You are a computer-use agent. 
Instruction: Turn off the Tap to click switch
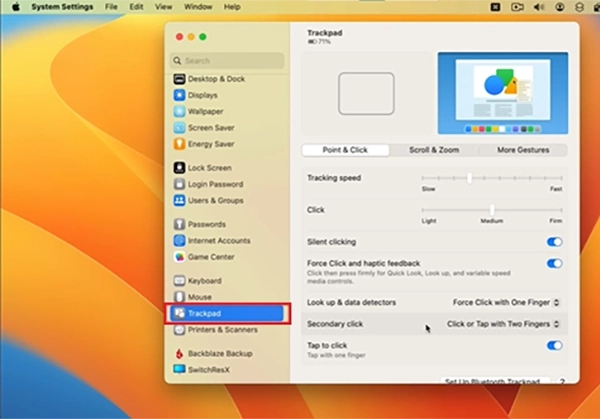pyautogui.click(x=554, y=346)
